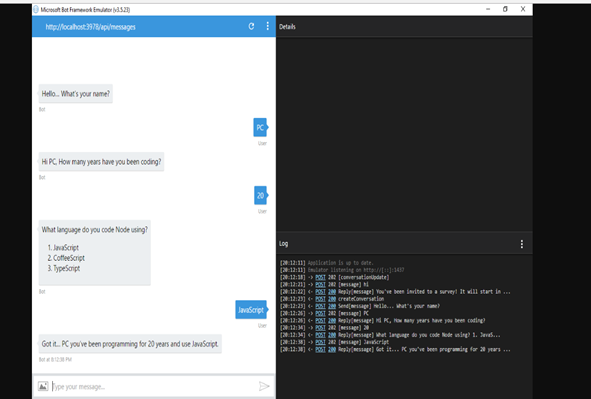Open POST link on 'Reply[message] Got it...' row
This screenshot has height=399, width=591.
point(320,349)
